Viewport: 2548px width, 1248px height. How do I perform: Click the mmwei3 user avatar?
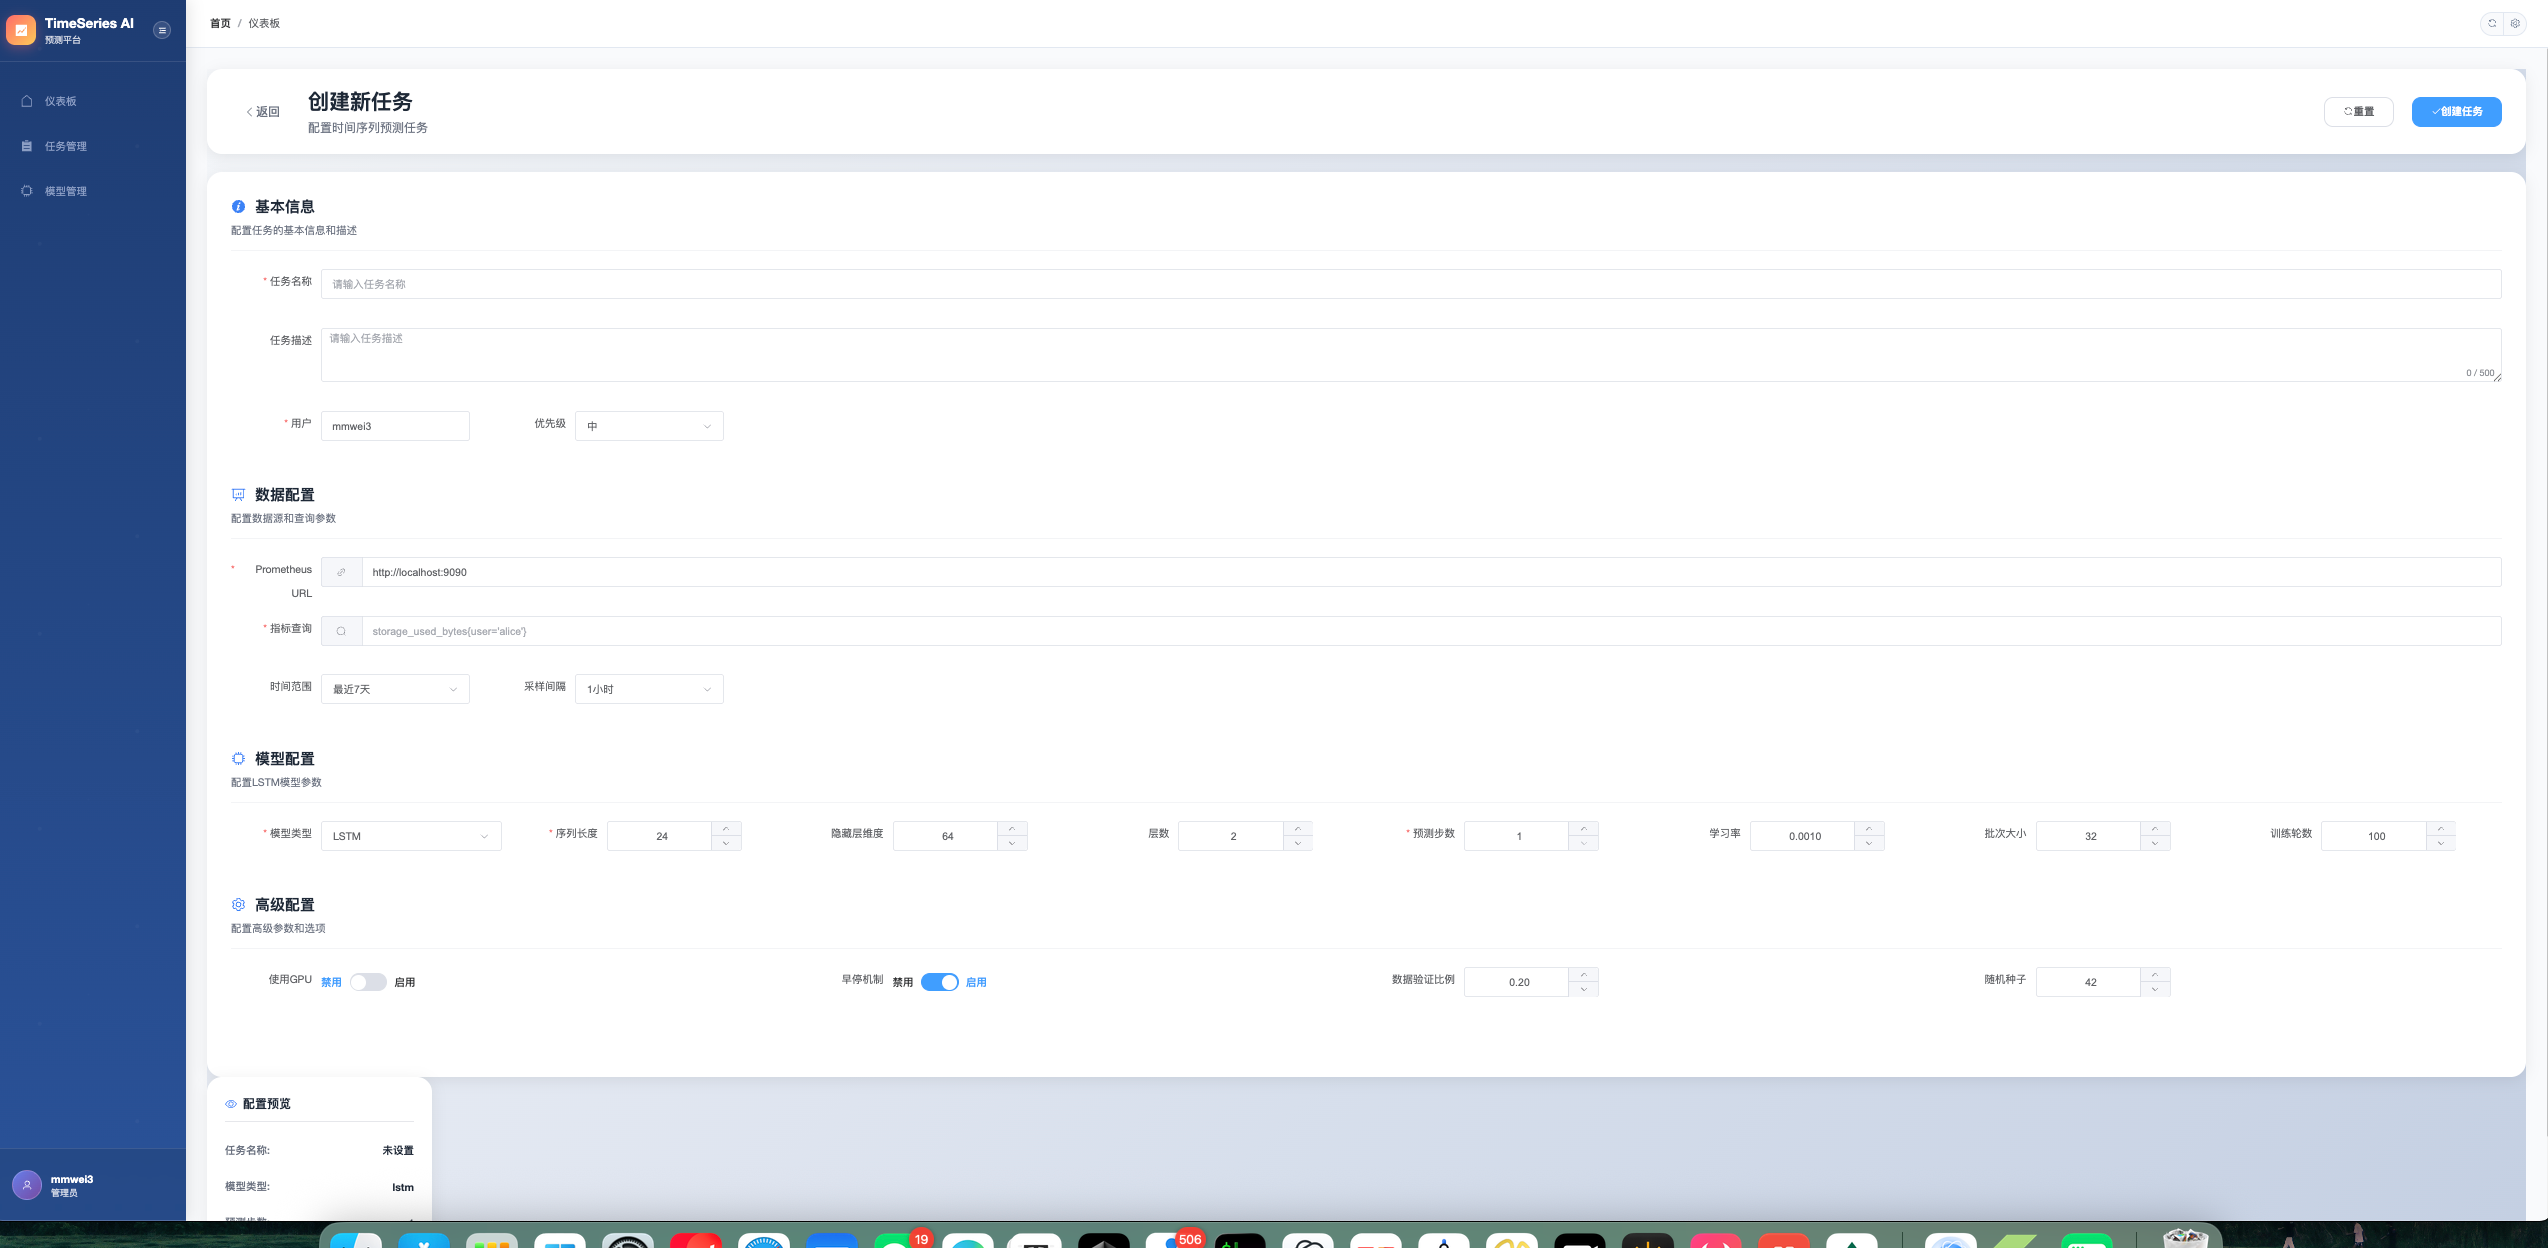point(27,1185)
